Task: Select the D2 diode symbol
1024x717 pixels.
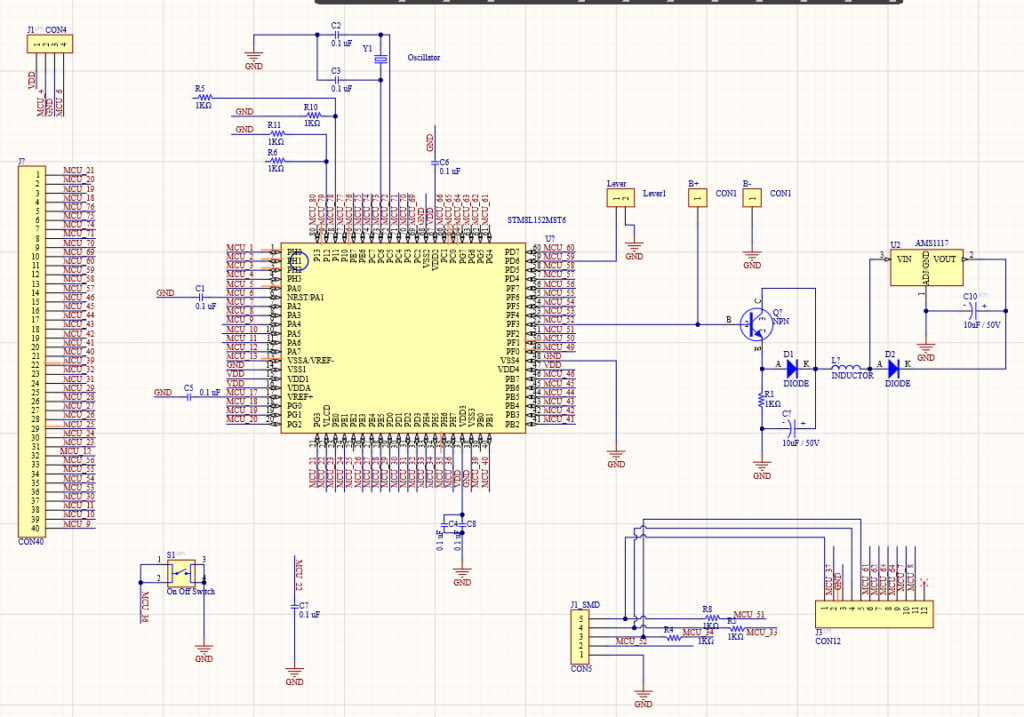Action: pyautogui.click(x=893, y=369)
